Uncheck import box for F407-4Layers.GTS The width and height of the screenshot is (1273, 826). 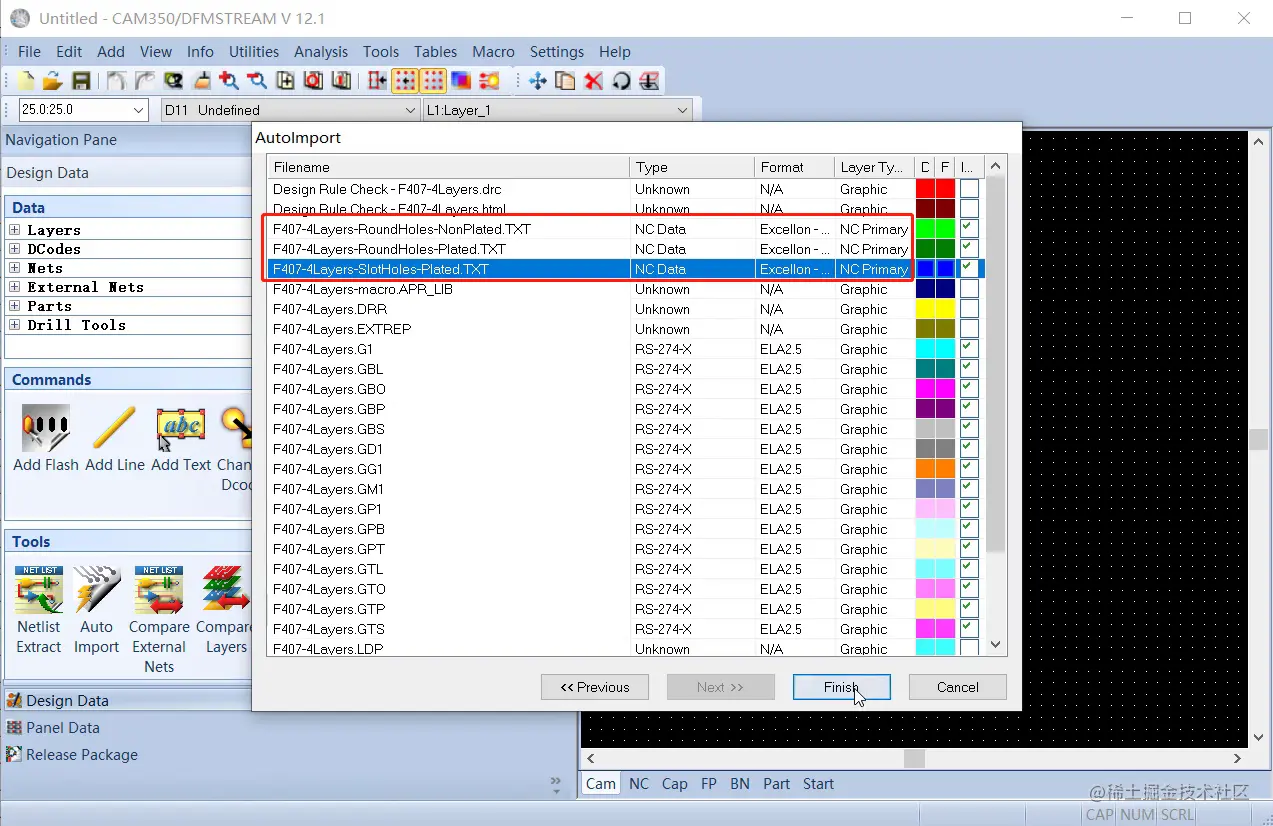[969, 629]
